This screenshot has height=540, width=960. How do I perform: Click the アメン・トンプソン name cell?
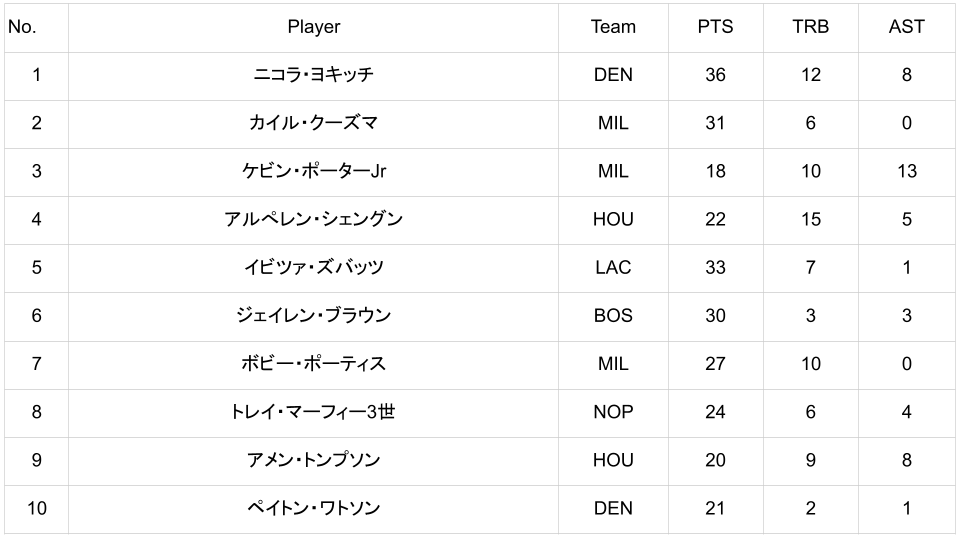pyautogui.click(x=313, y=460)
